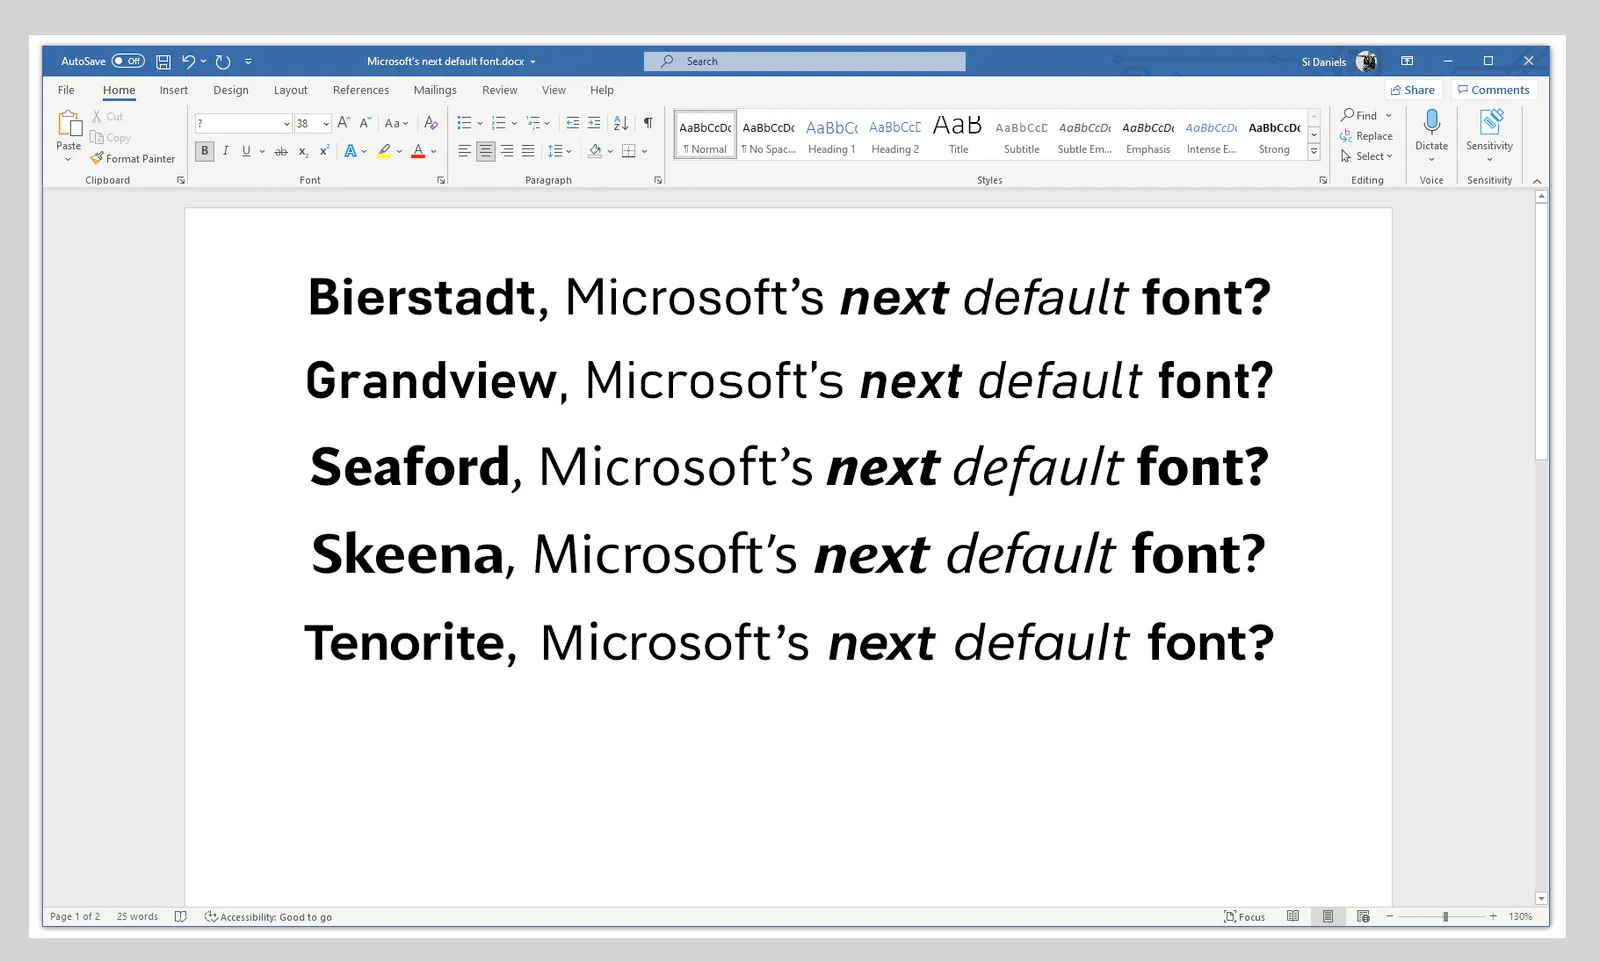Screen dimensions: 1600x962
Task: Toggle the AutoSave switch
Action: pos(128,61)
